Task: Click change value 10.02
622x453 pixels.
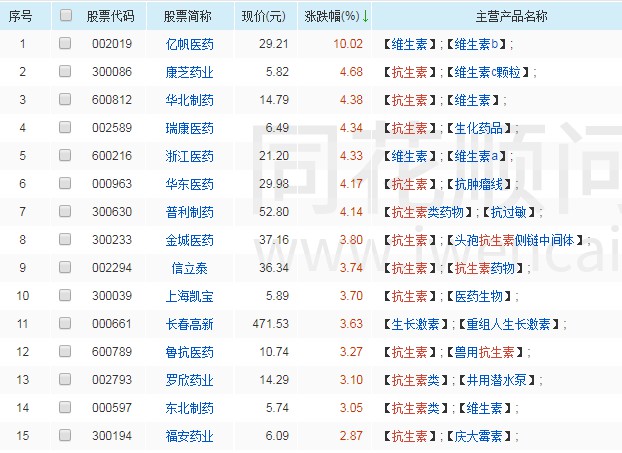Action: tap(348, 43)
